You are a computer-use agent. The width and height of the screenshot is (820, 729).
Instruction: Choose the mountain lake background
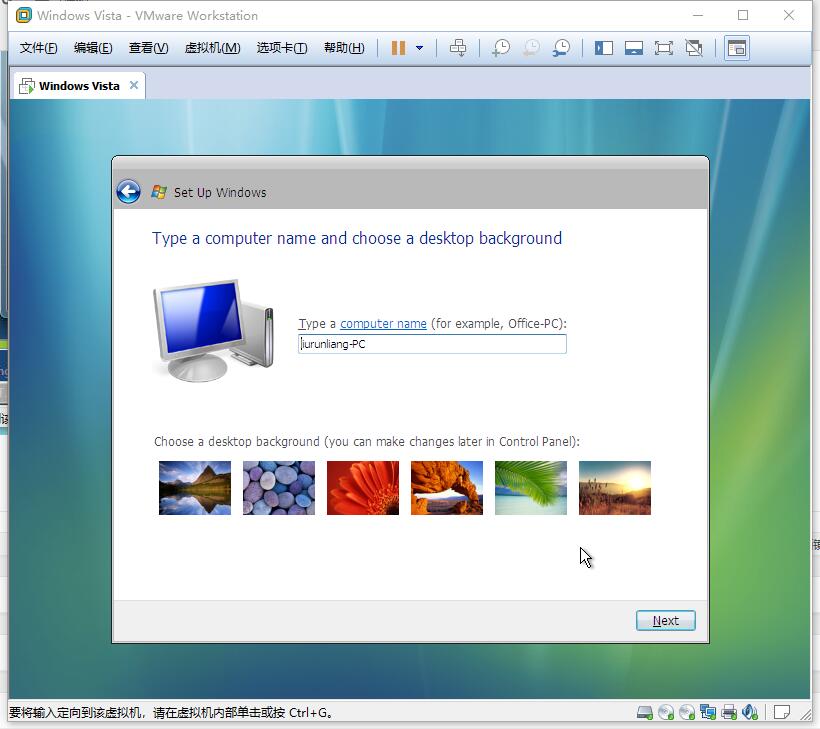point(195,488)
